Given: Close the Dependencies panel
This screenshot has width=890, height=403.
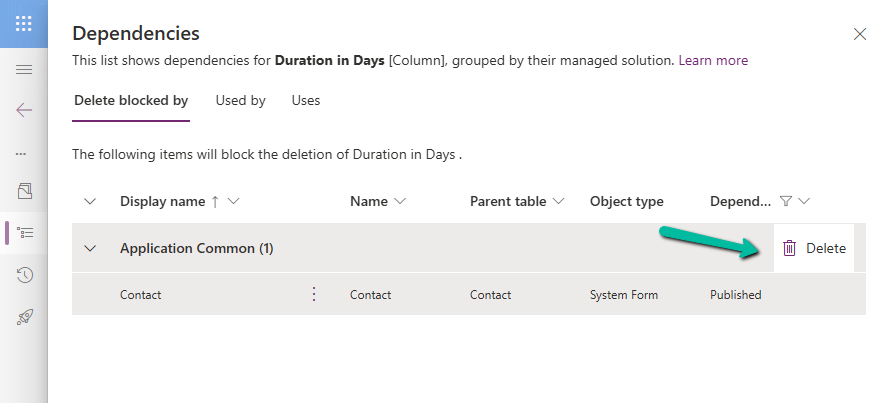Looking at the screenshot, I should pyautogui.click(x=859, y=34).
